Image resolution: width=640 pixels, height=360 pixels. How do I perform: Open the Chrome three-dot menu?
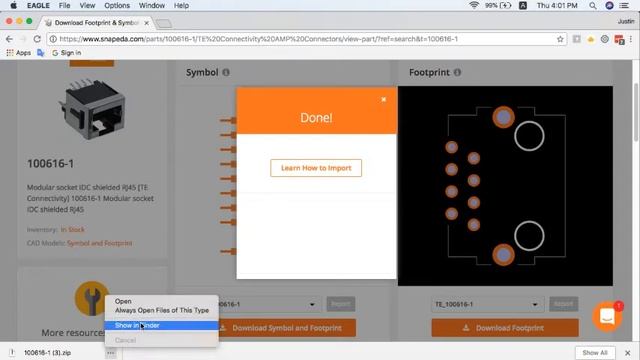tap(631, 39)
